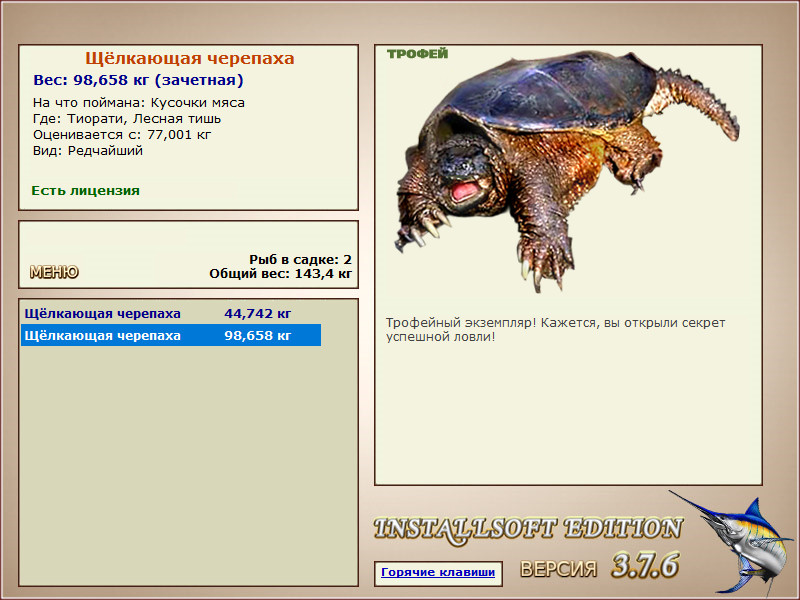Click the Где: Тиорати, Лесная тишь line
800x600 pixels.
point(127,119)
